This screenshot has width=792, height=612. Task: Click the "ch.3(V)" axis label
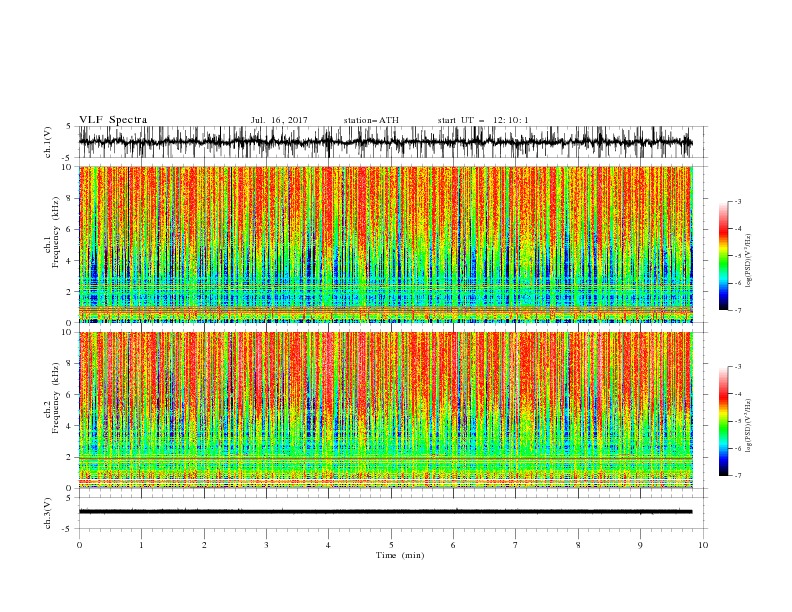pyautogui.click(x=48, y=514)
